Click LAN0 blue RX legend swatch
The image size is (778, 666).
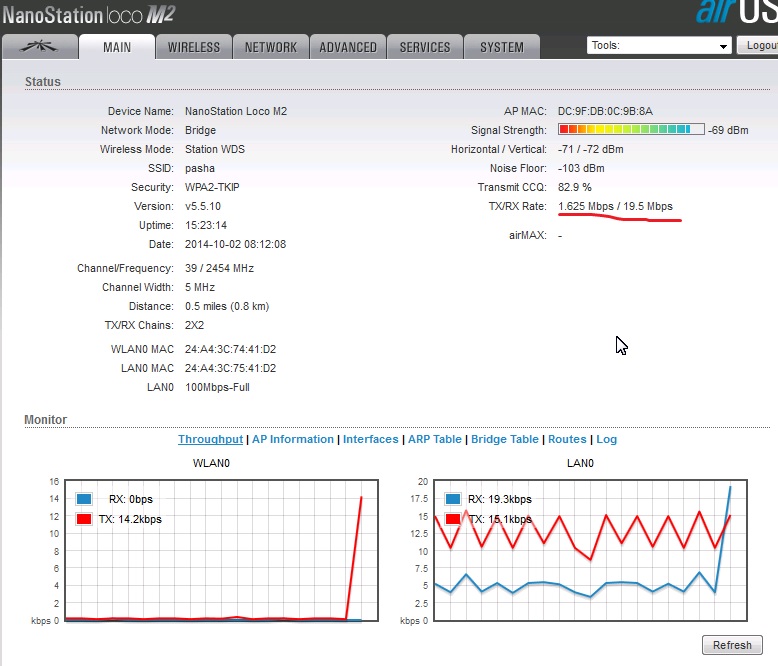(x=453, y=499)
